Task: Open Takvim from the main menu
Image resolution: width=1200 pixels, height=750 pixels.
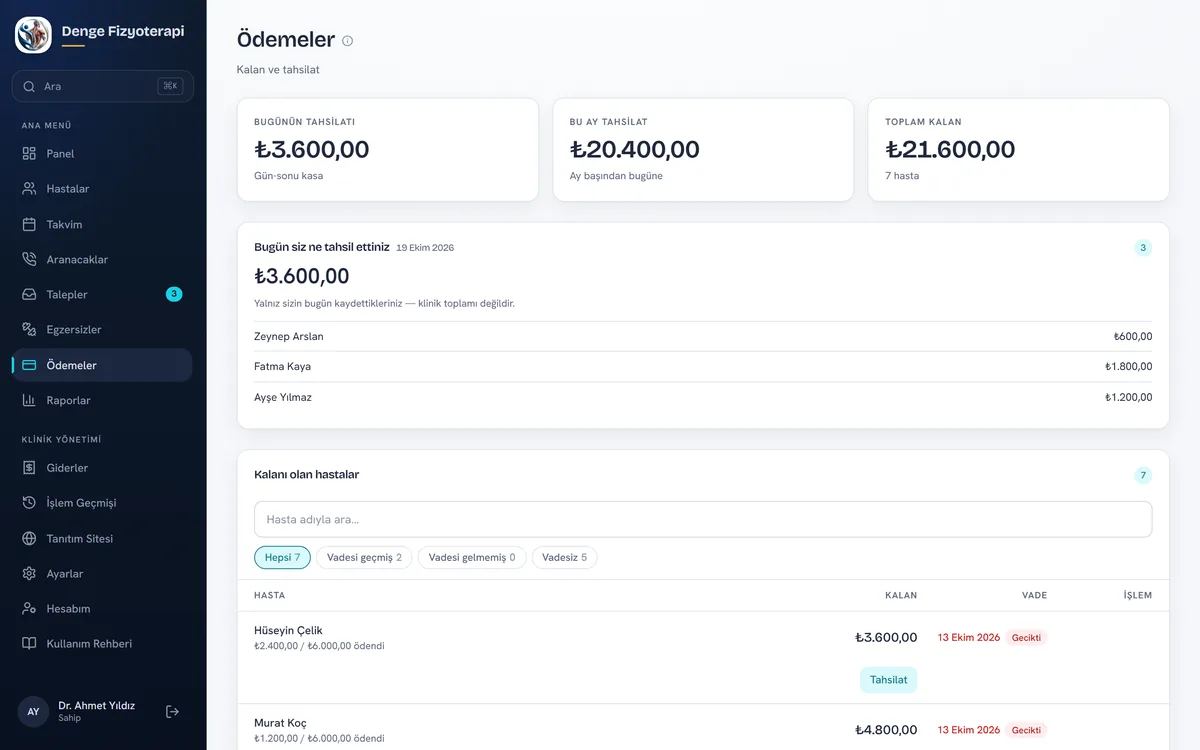Action: (102, 224)
